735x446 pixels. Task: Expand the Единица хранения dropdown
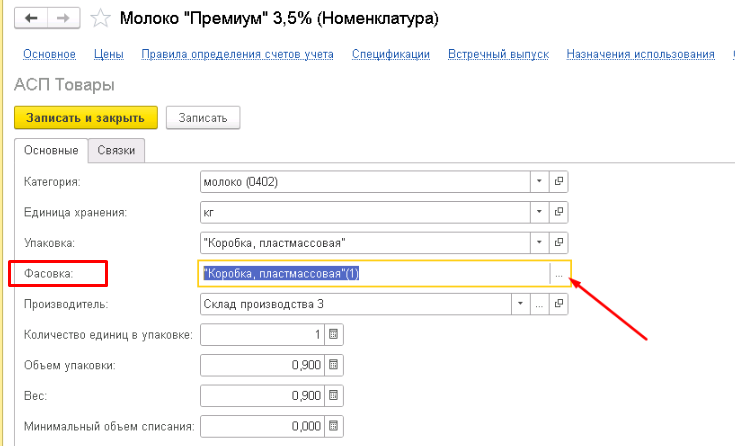click(x=539, y=213)
